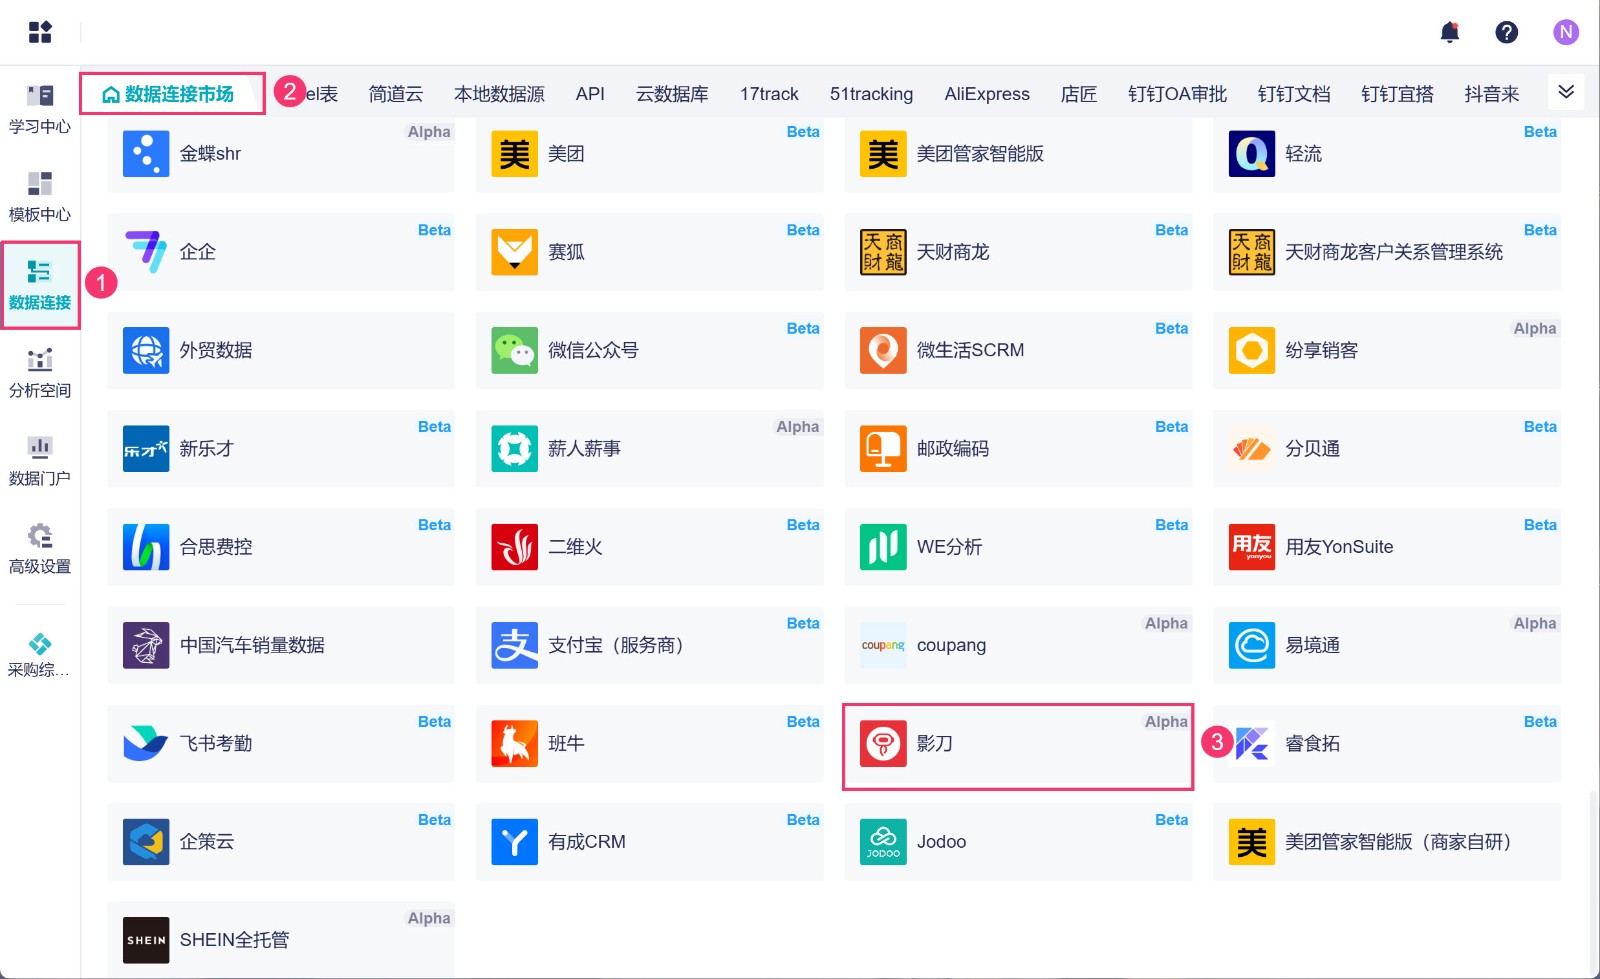Click the 微生活SCRM icon
The image size is (1600, 979).
point(883,350)
